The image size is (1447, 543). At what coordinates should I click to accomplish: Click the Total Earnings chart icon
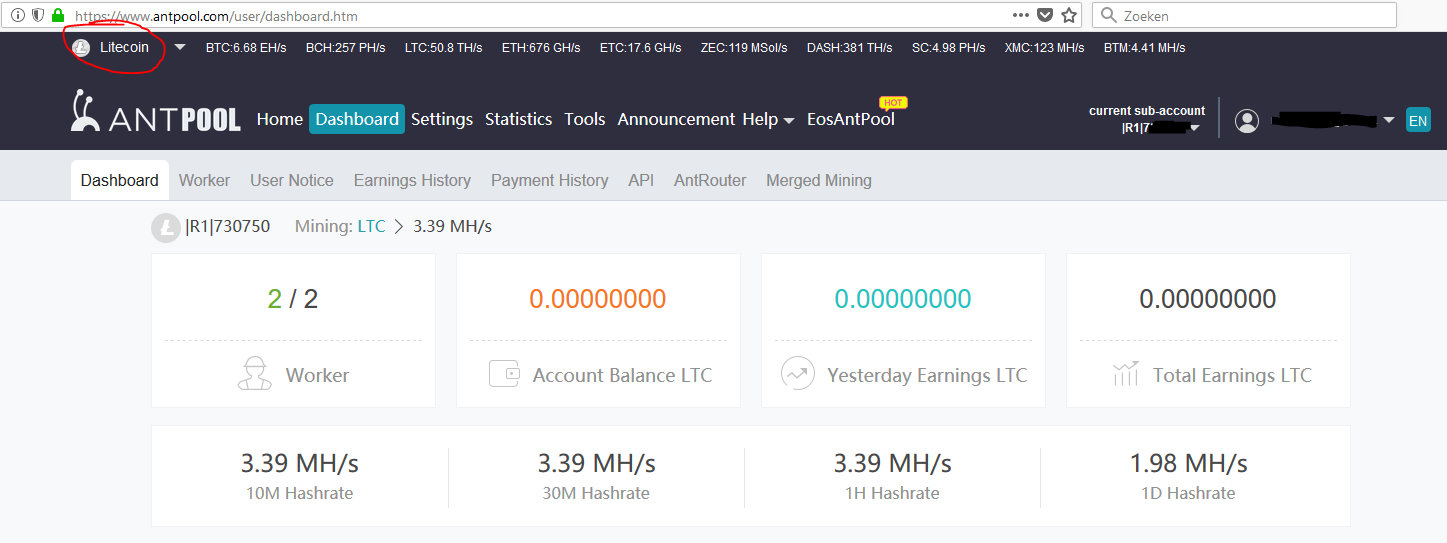(1125, 374)
